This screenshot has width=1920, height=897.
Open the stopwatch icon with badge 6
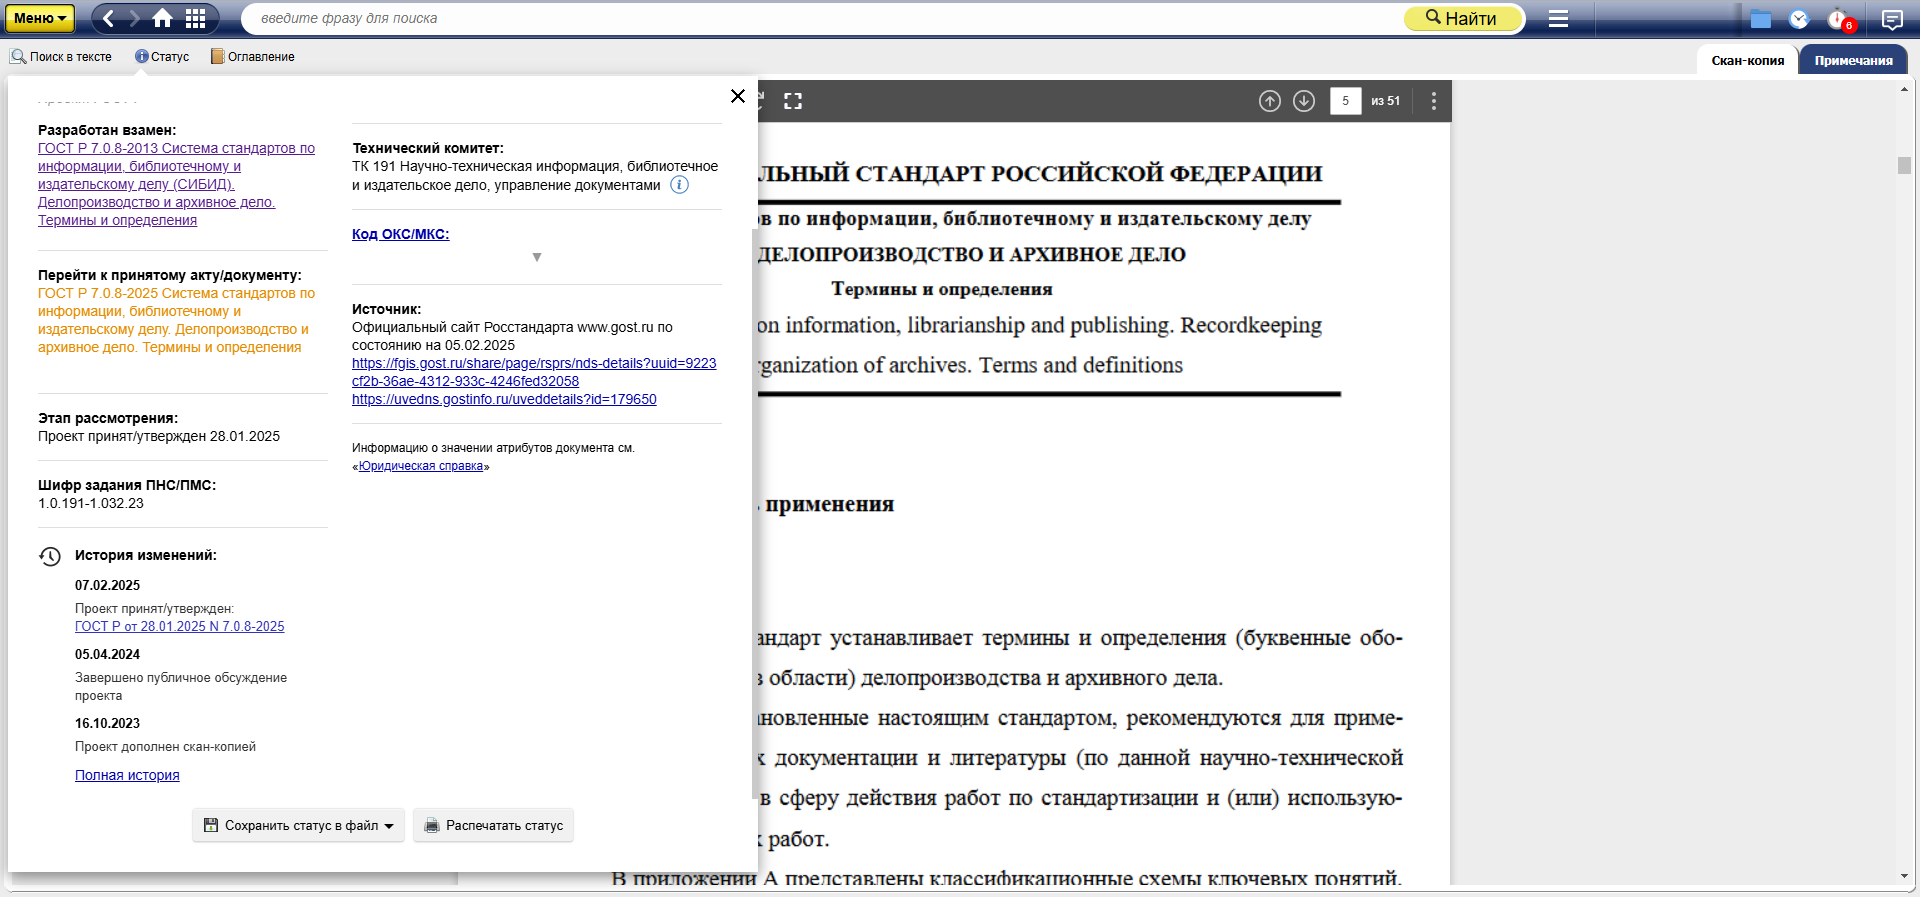pos(1840,19)
